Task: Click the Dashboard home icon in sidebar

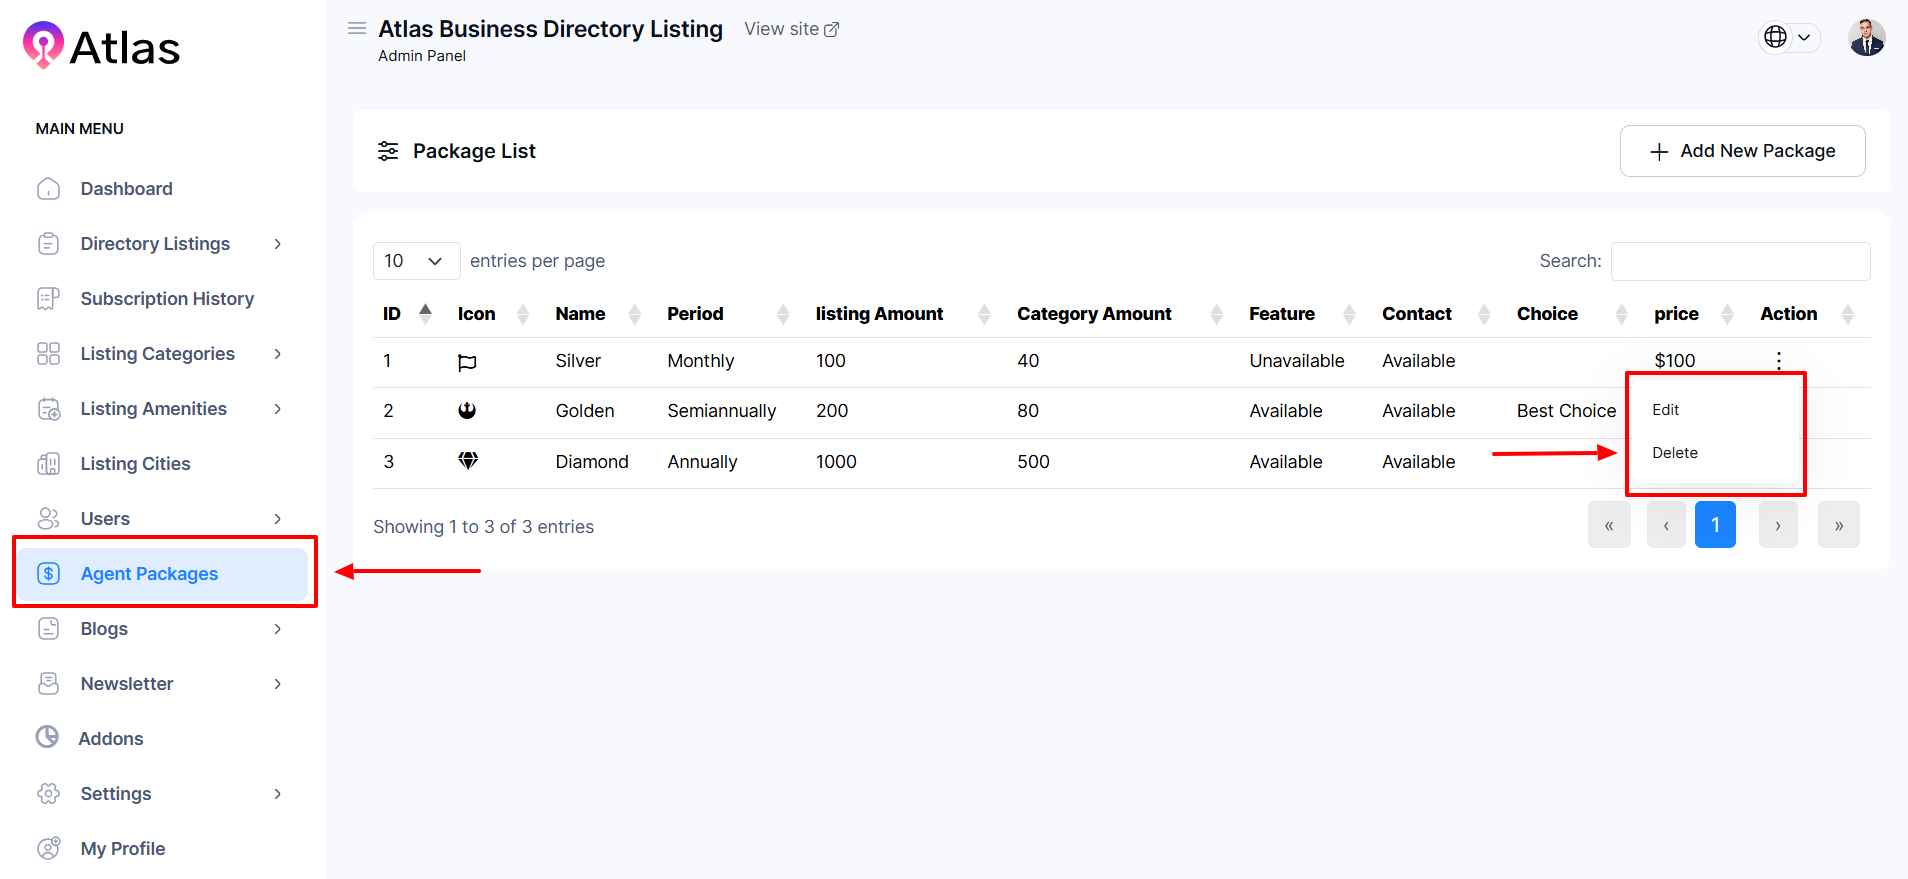Action: click(x=48, y=189)
